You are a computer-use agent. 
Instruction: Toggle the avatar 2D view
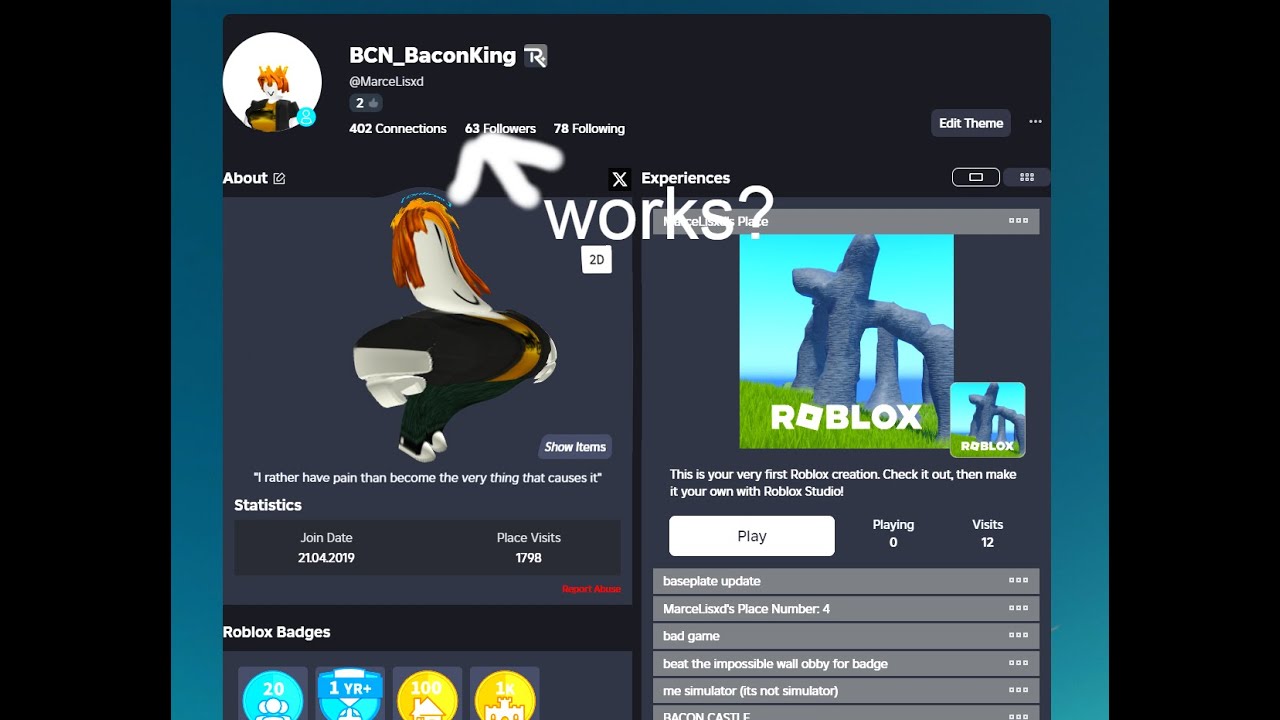pos(597,260)
